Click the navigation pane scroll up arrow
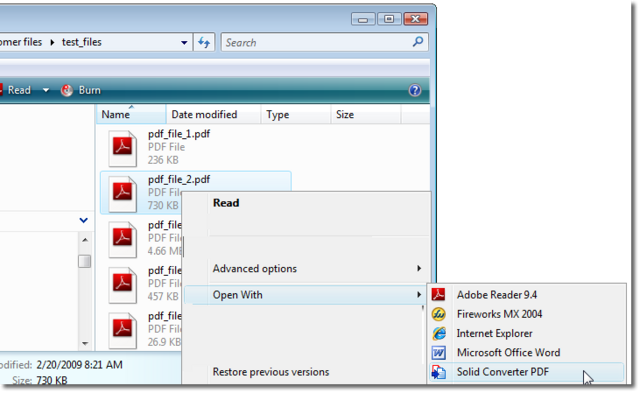The image size is (640, 393). pyautogui.click(x=85, y=240)
